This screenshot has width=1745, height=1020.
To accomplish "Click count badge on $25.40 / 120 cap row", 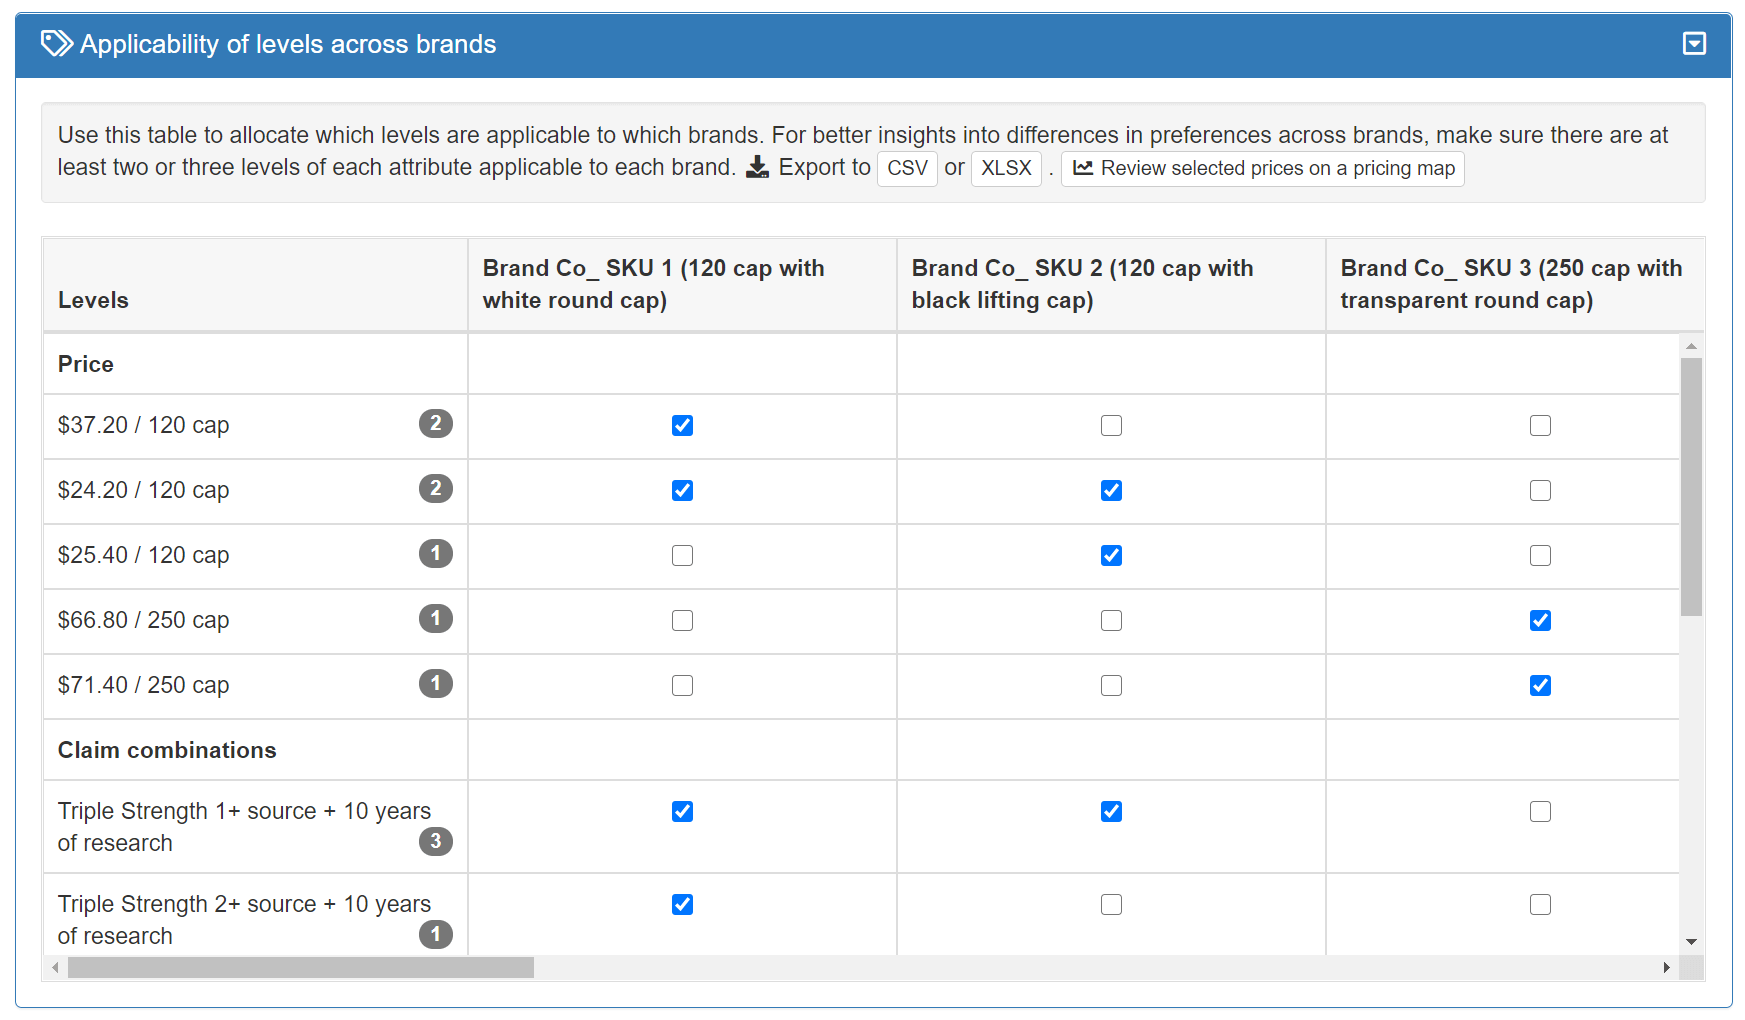I will coord(435,553).
